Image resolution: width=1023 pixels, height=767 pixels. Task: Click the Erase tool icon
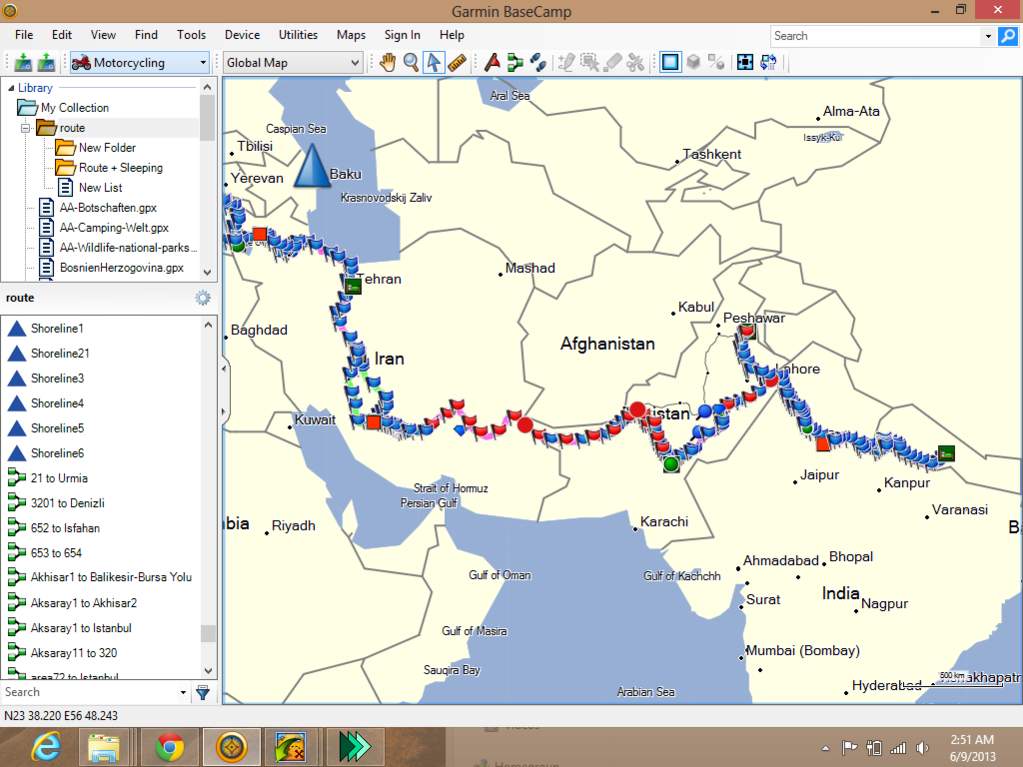[x=613, y=63]
